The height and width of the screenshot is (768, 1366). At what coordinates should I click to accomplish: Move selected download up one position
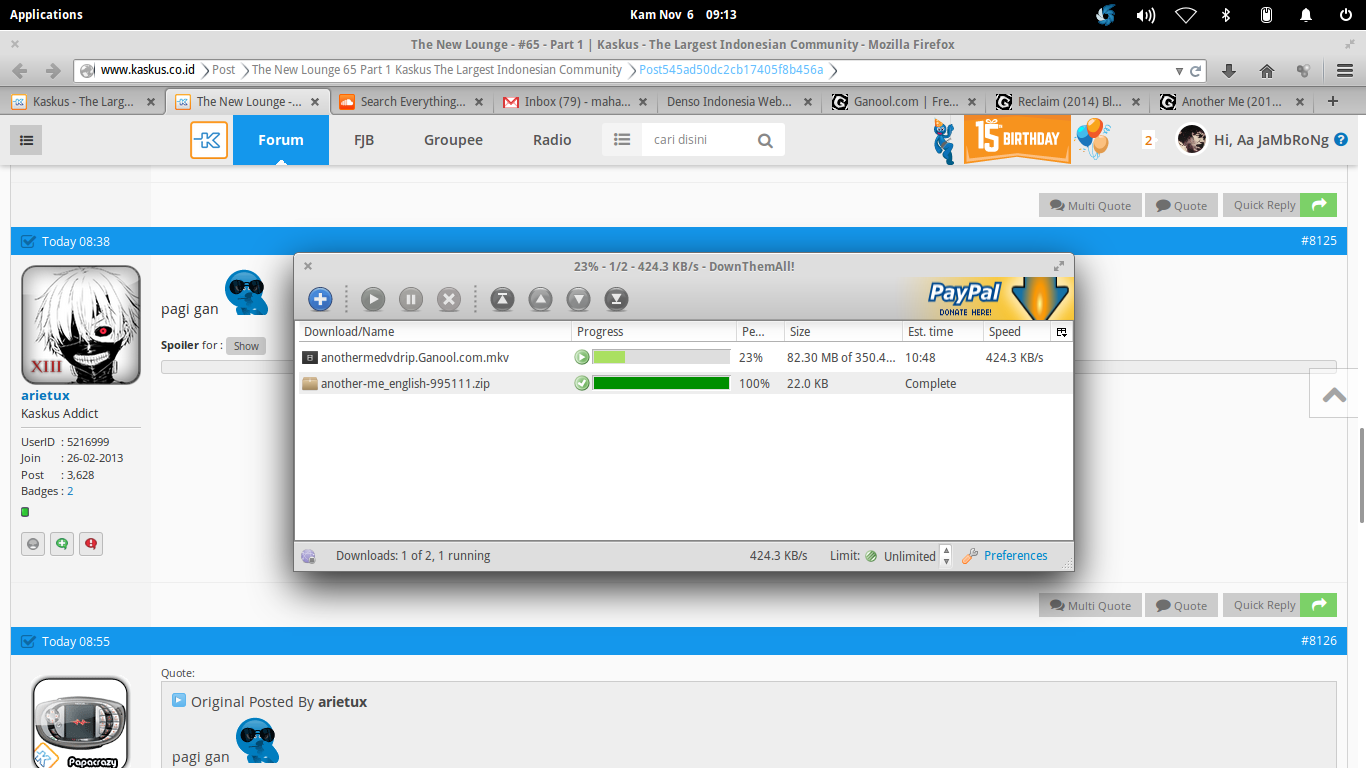point(540,299)
